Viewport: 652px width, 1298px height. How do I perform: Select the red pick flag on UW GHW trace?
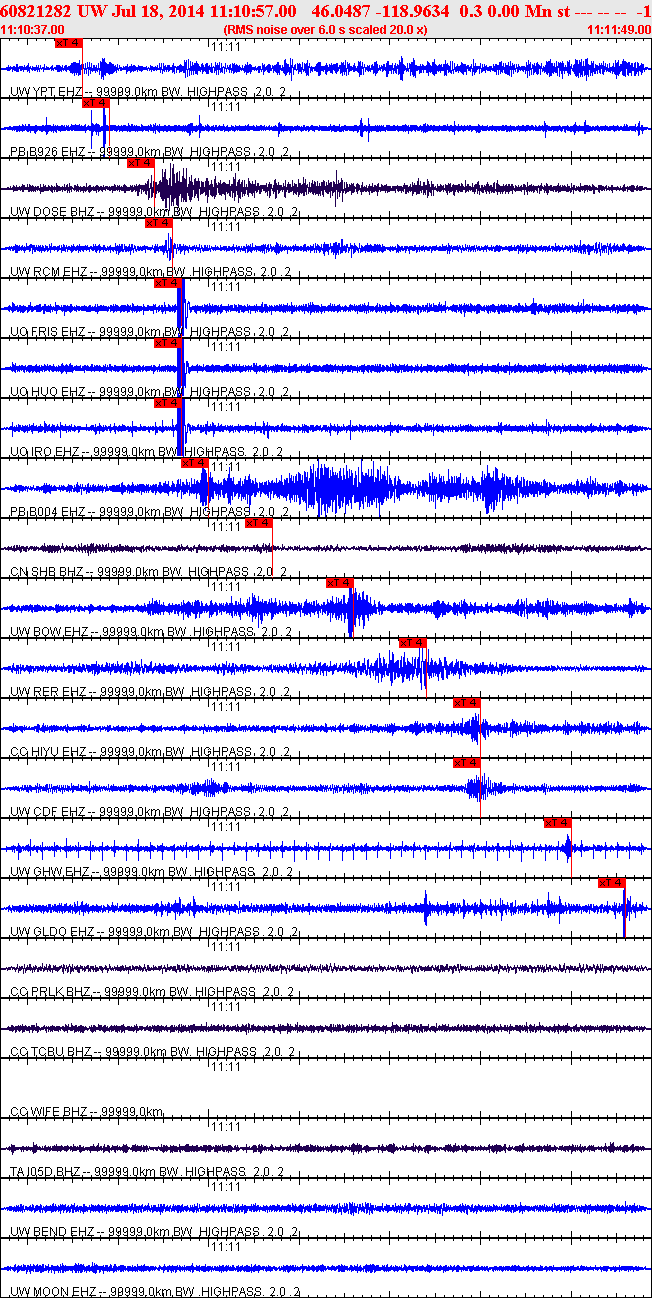(557, 823)
